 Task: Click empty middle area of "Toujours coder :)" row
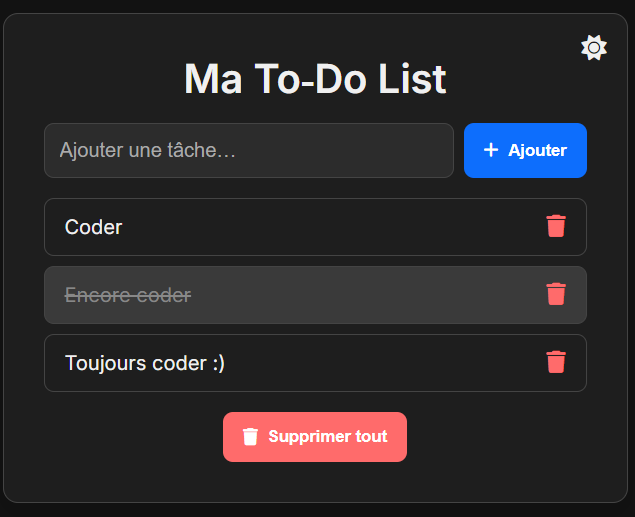(x=380, y=363)
